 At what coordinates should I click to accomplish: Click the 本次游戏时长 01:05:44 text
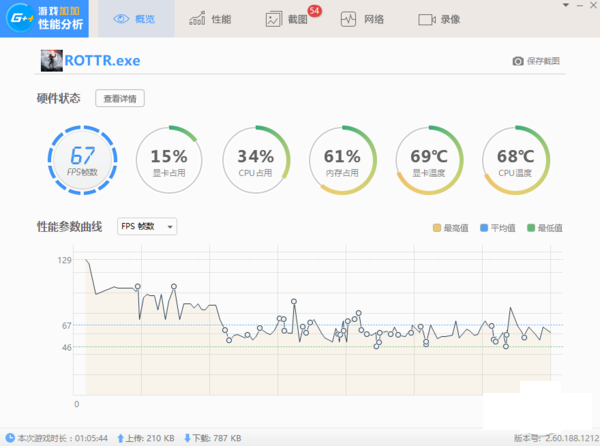point(62,438)
